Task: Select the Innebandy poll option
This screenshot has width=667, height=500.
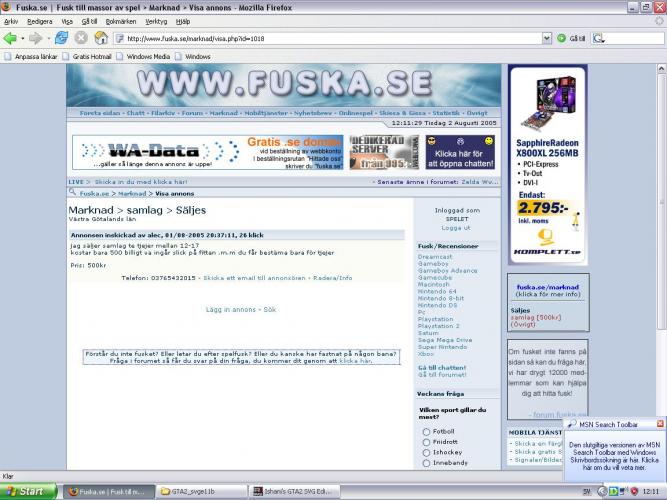Action: click(426, 463)
